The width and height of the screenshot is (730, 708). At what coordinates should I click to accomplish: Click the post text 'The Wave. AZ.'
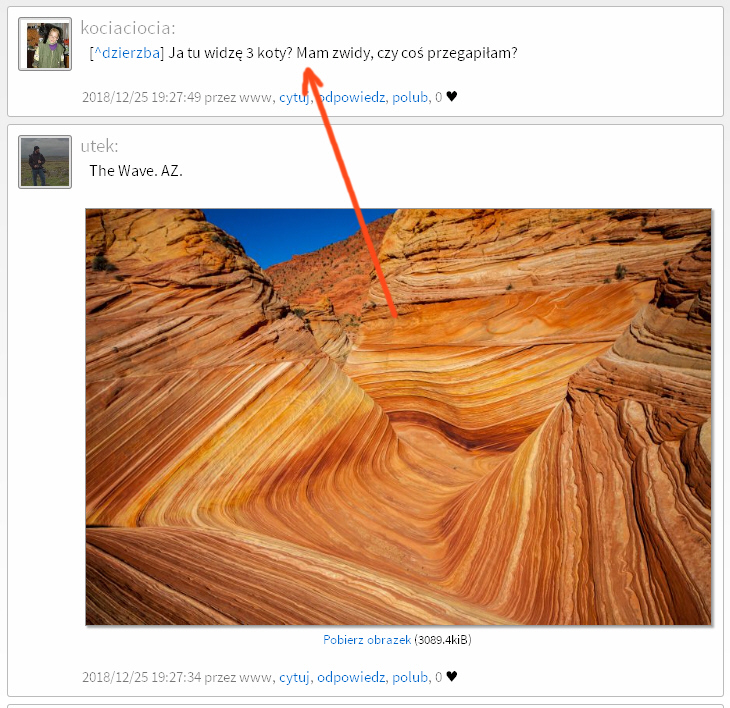(x=136, y=171)
